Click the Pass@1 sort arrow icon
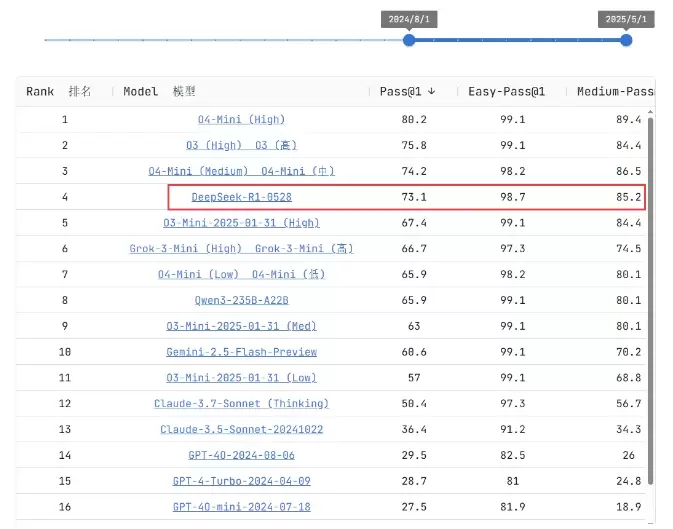The height and width of the screenshot is (529, 673). [431, 92]
